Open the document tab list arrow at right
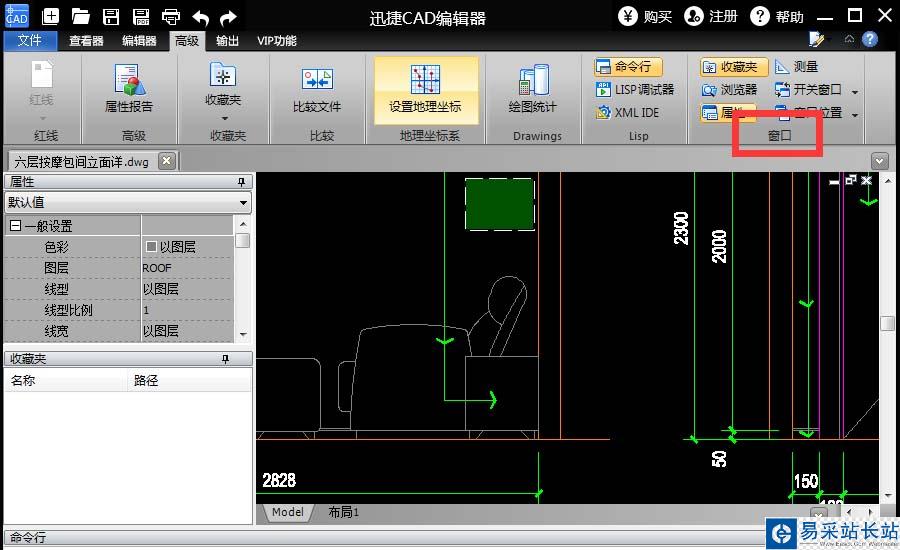The width and height of the screenshot is (900, 550). click(879, 161)
